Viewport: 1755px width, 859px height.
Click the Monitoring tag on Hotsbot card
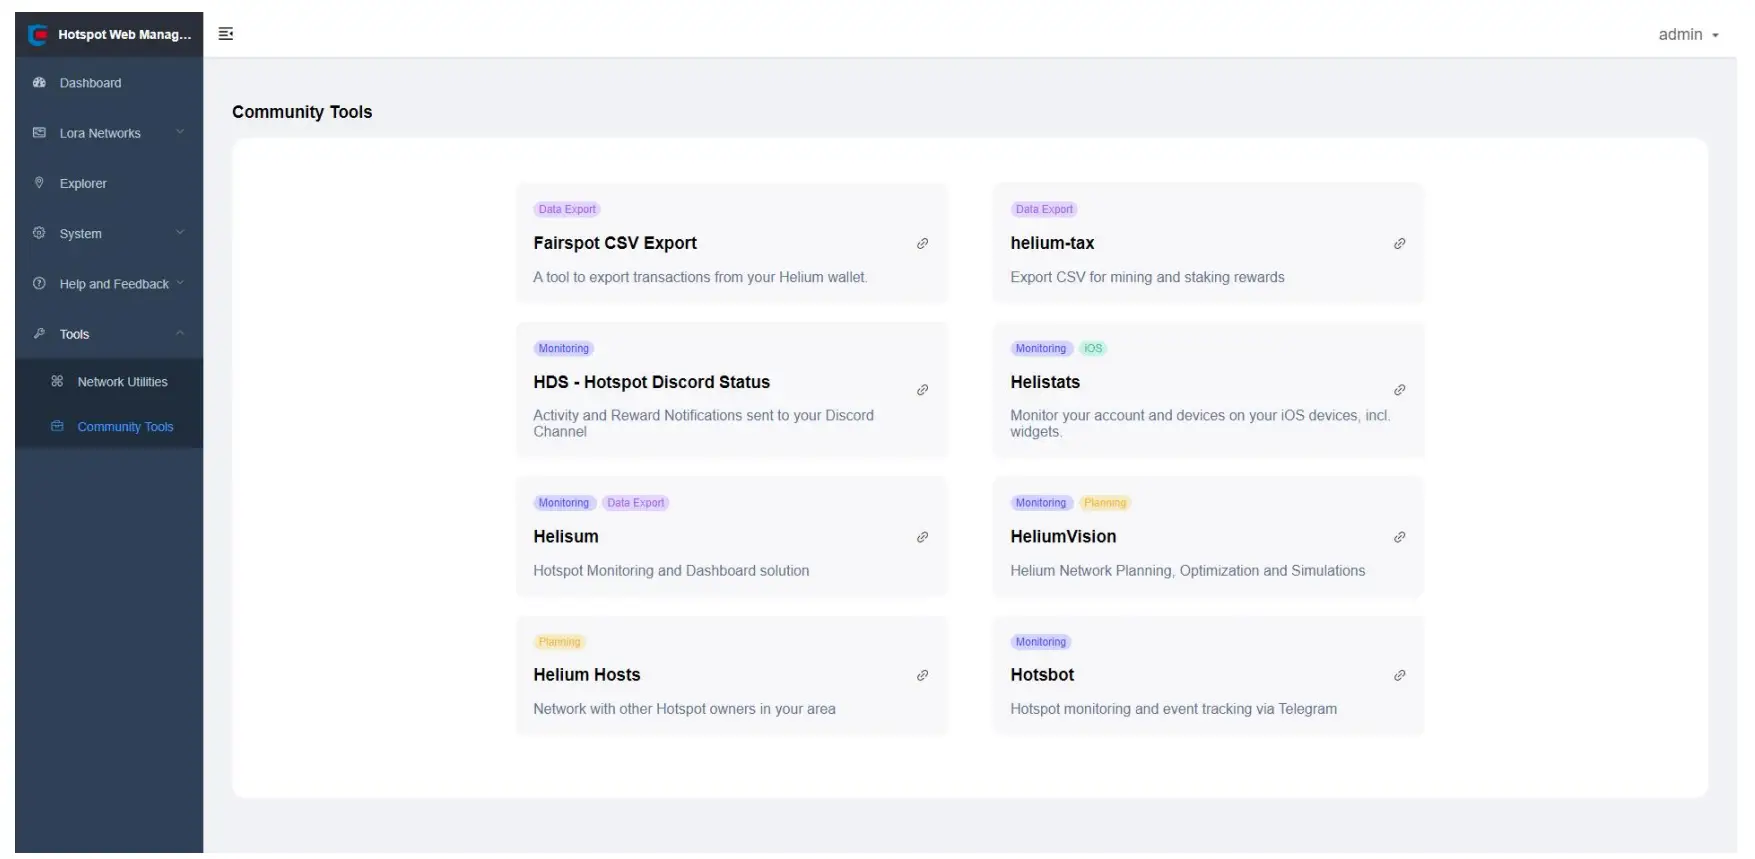(x=1041, y=642)
